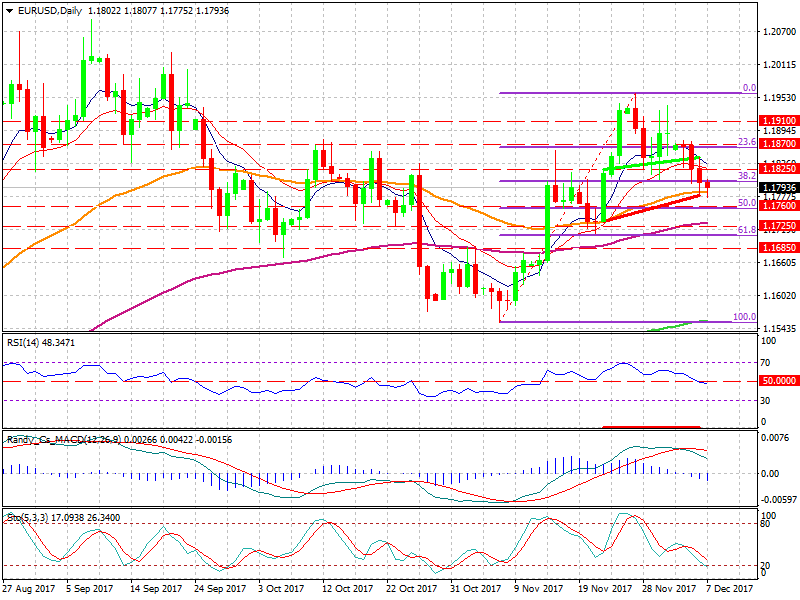Viewport: 800px width, 600px height.
Task: Click the 12 Oct 2017 date label
Action: 347,589
